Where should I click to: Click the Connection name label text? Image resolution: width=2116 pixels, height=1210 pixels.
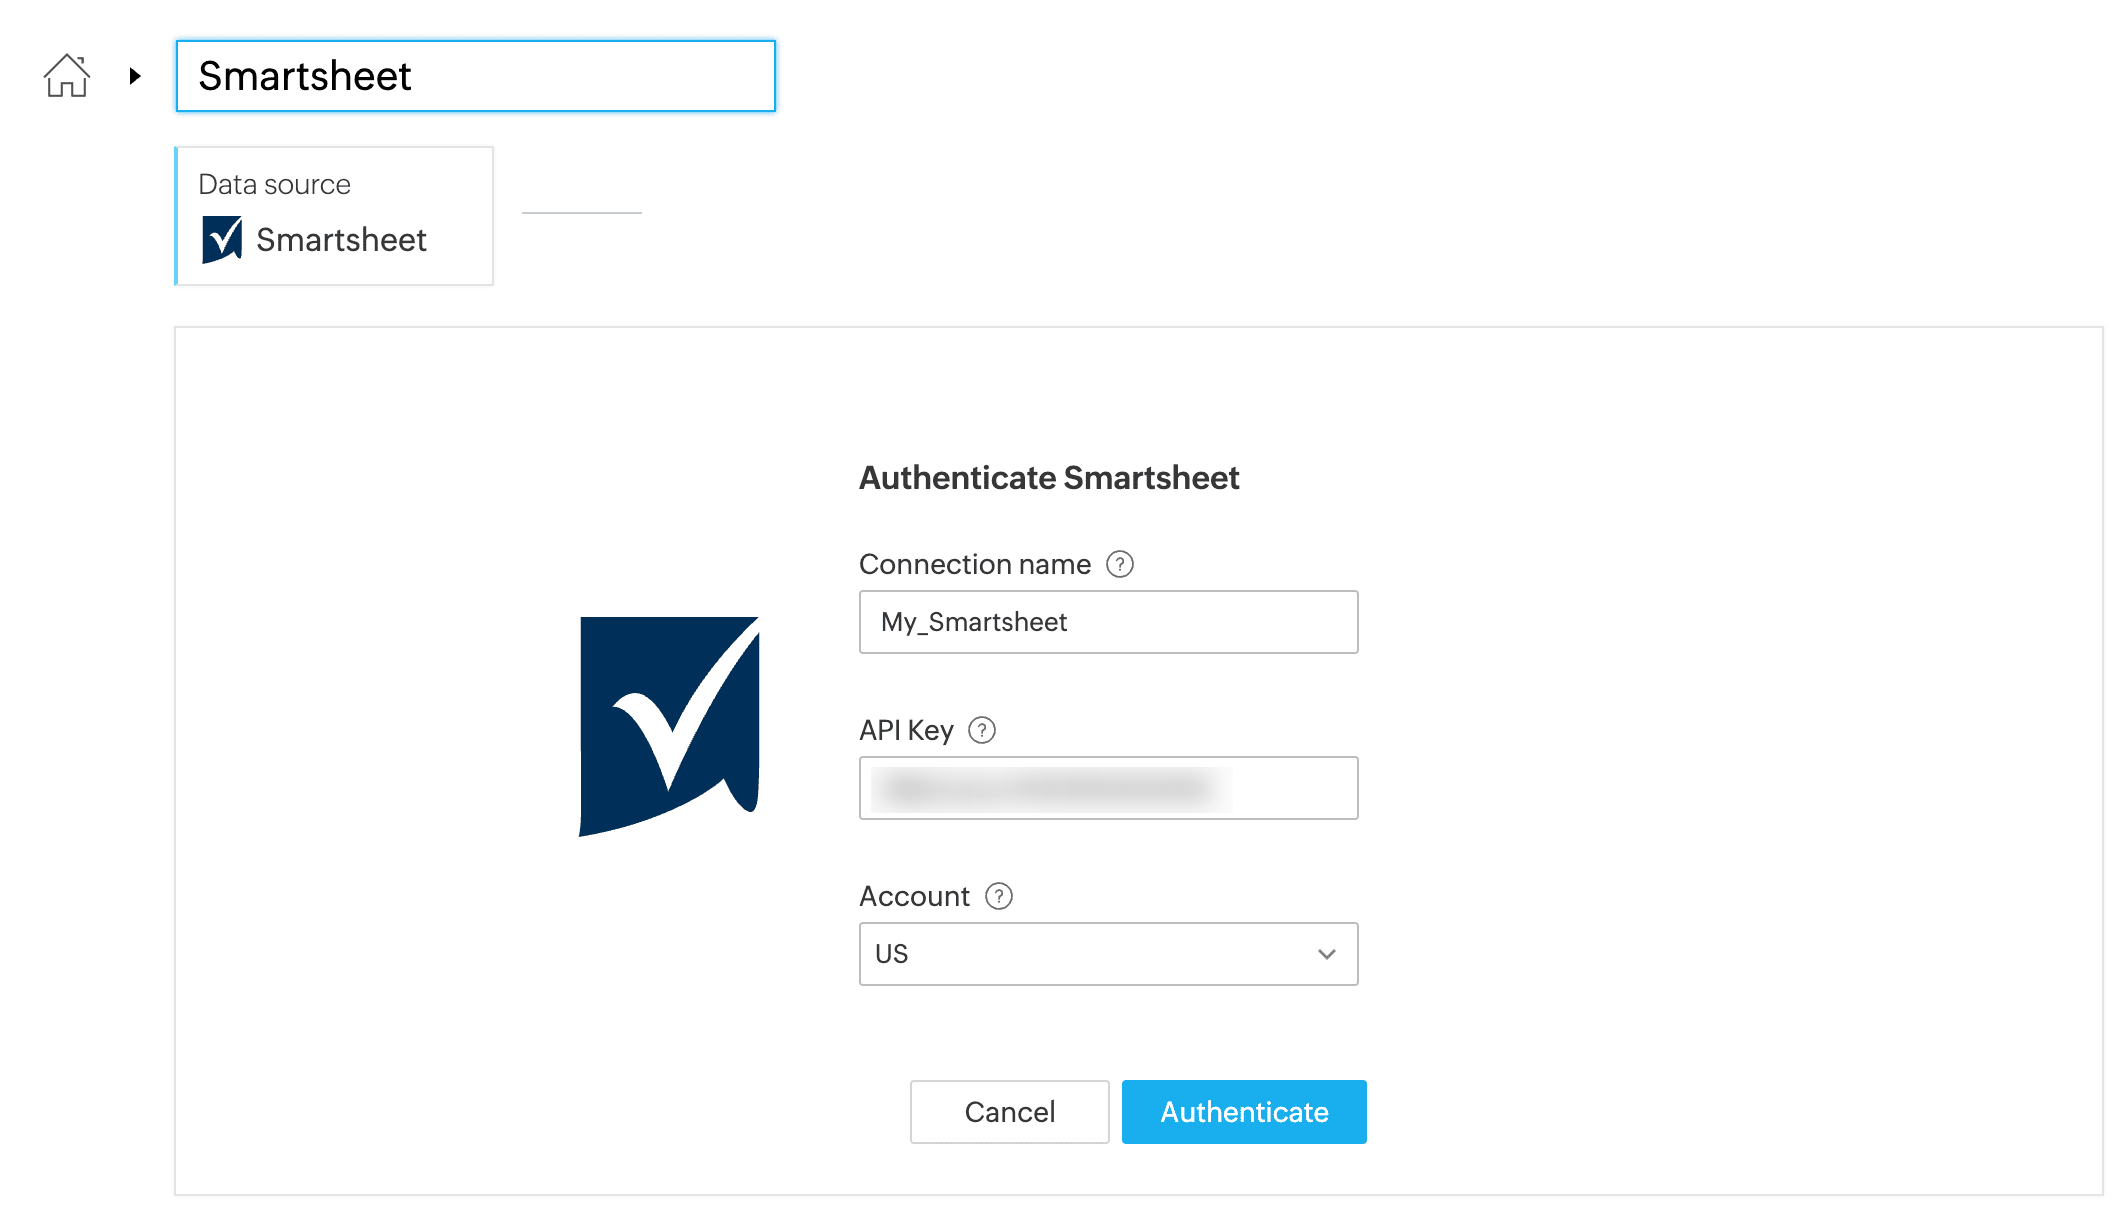pyautogui.click(x=975, y=565)
